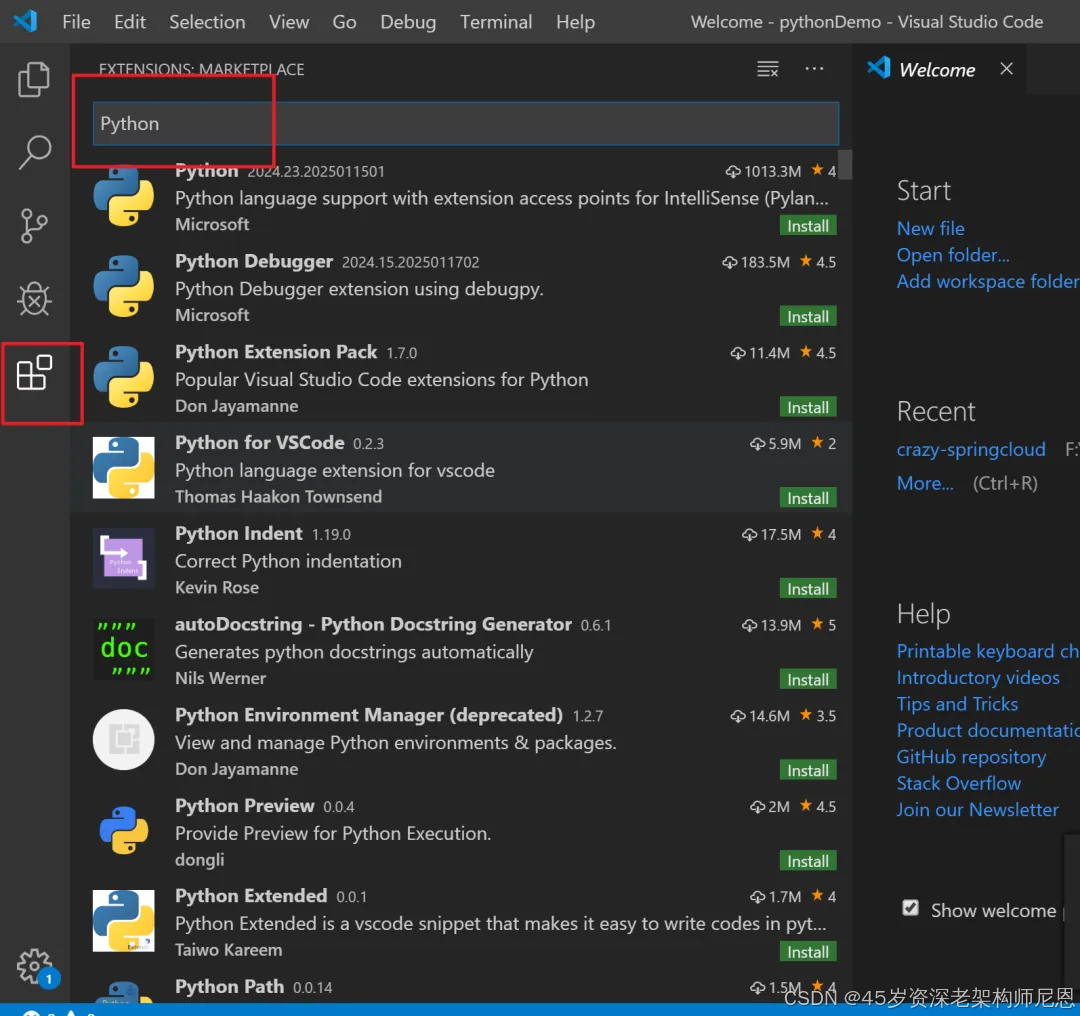Open the Terminal menu
Viewport: 1080px width, 1016px height.
[496, 22]
